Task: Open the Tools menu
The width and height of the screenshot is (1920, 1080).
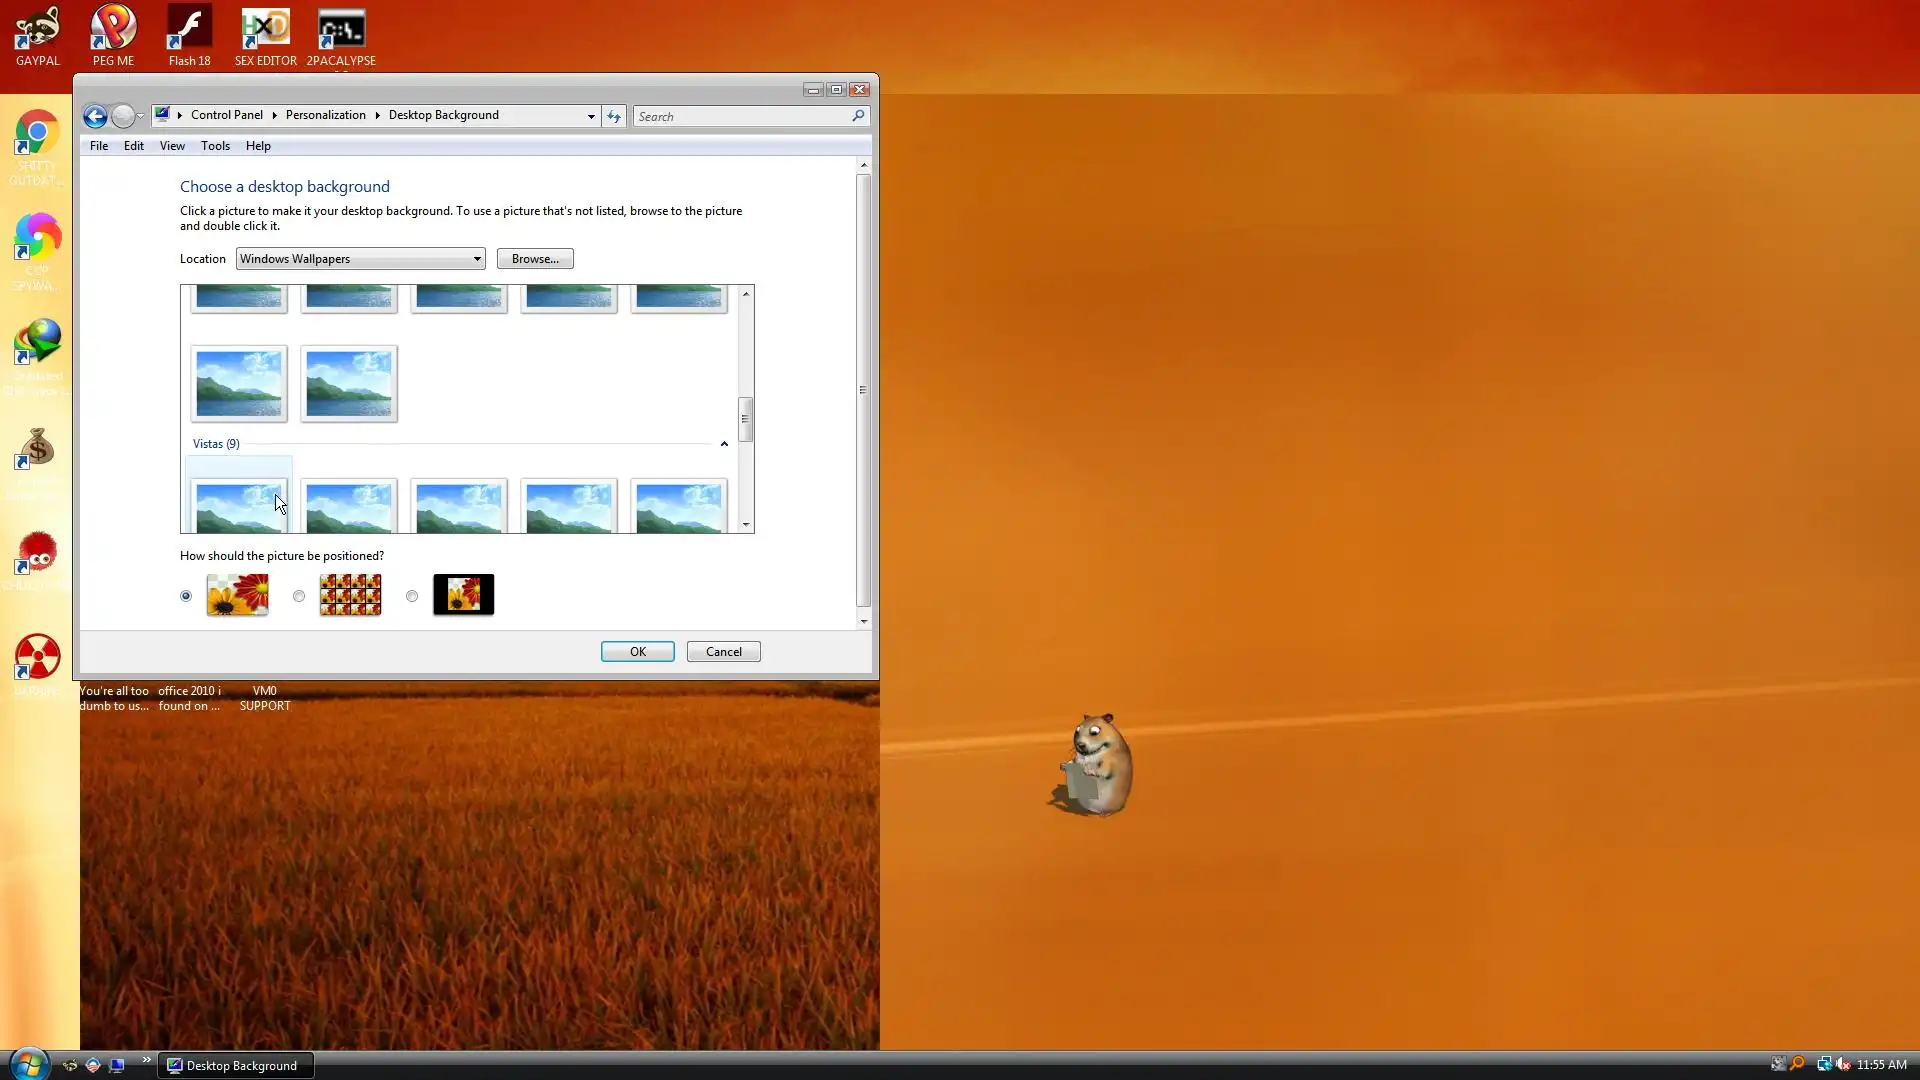Action: [x=215, y=146]
